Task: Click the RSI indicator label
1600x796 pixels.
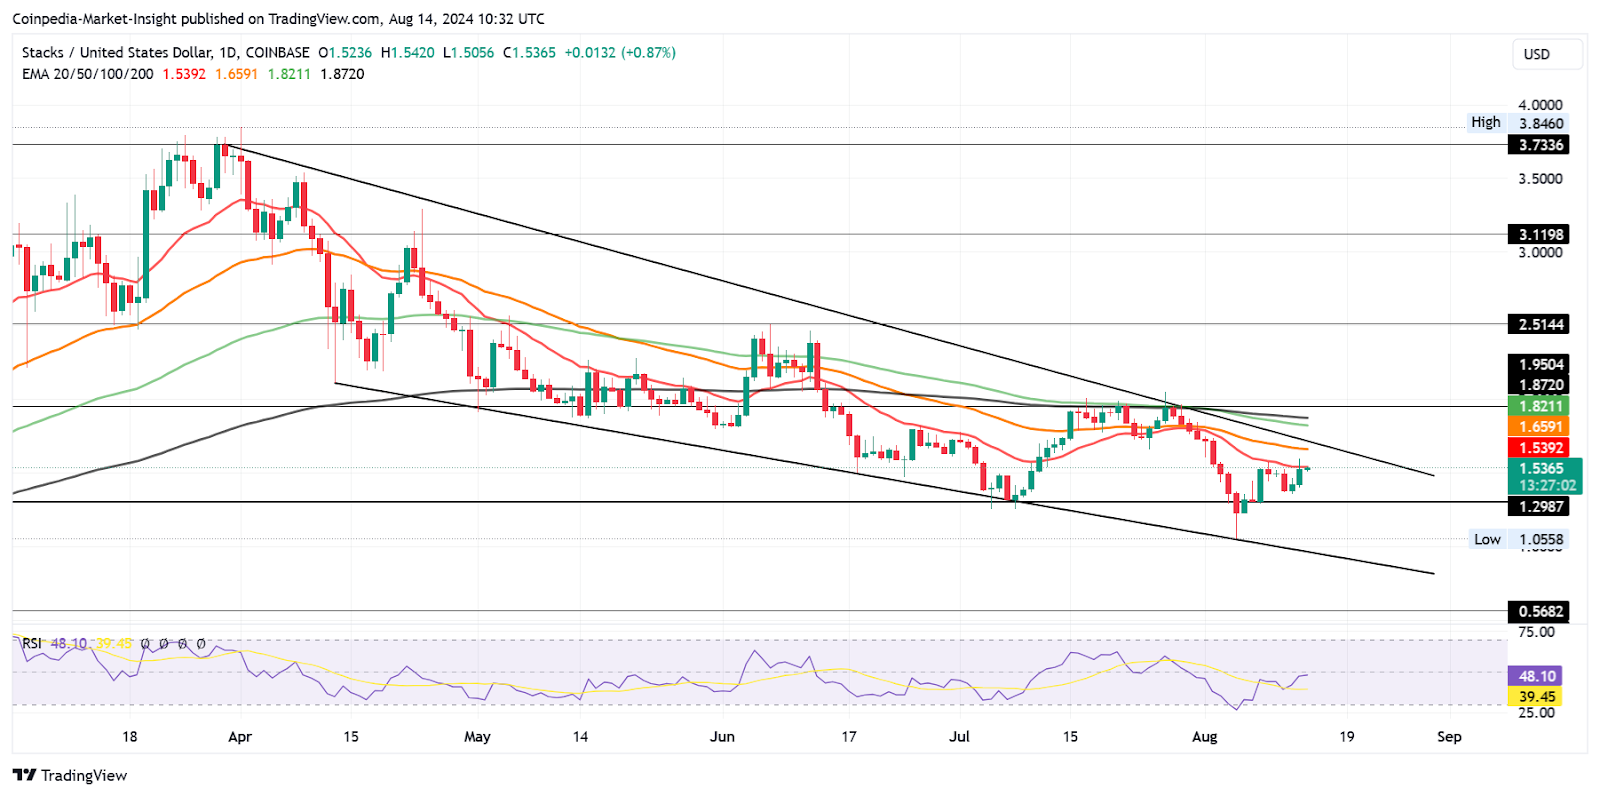Action: click(x=32, y=643)
